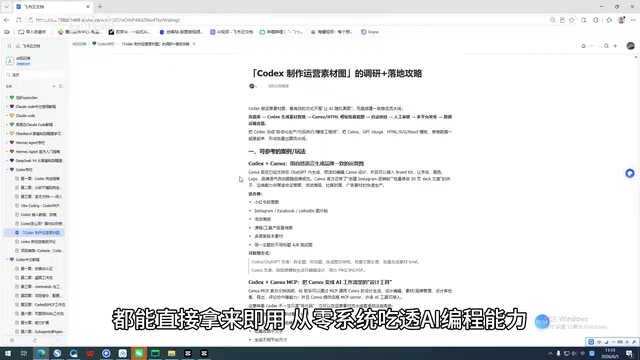Click the browser address bar URL
This screenshot has height=360, width=640.
(x=108, y=20)
